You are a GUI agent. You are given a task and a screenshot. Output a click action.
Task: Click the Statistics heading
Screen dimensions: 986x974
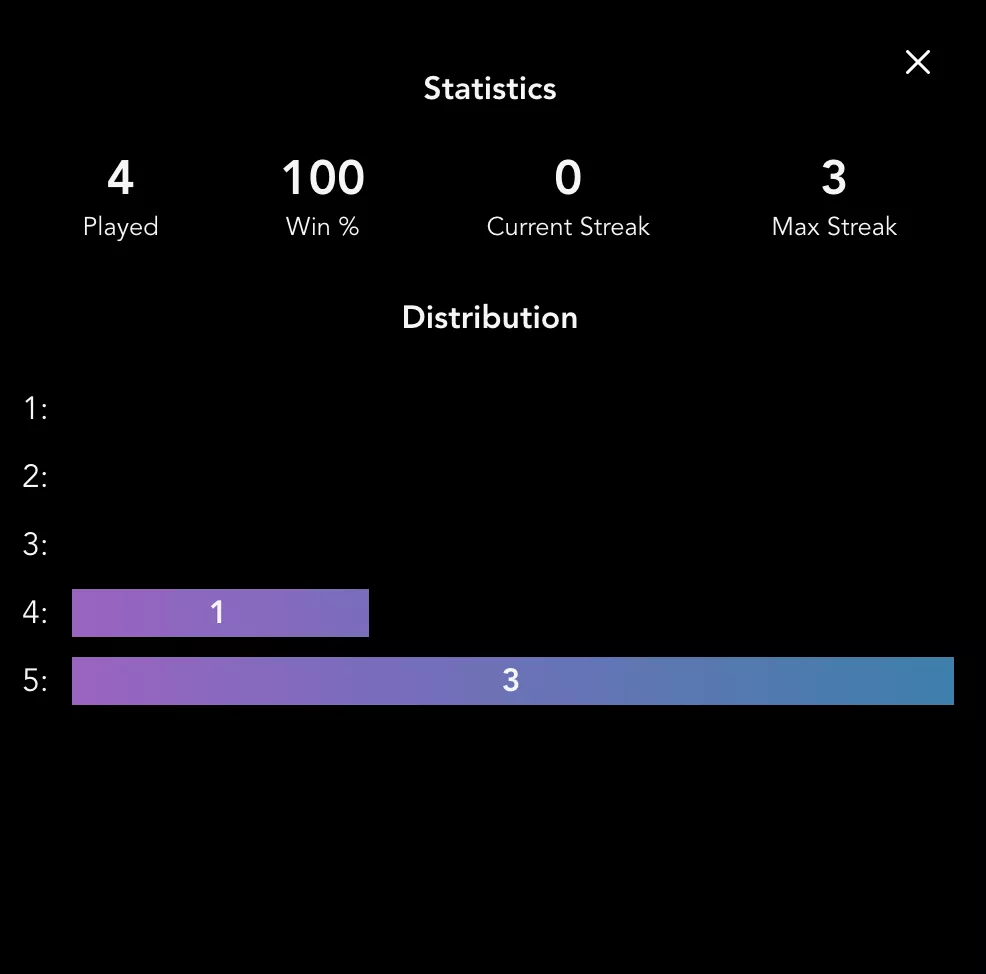pos(490,89)
